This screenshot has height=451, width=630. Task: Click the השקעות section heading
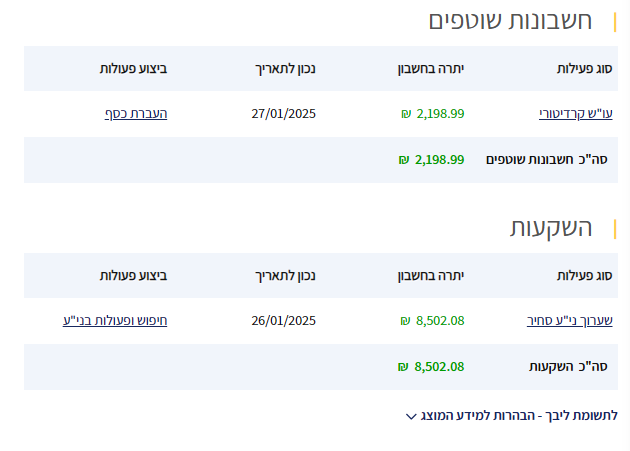pyautogui.click(x=551, y=228)
